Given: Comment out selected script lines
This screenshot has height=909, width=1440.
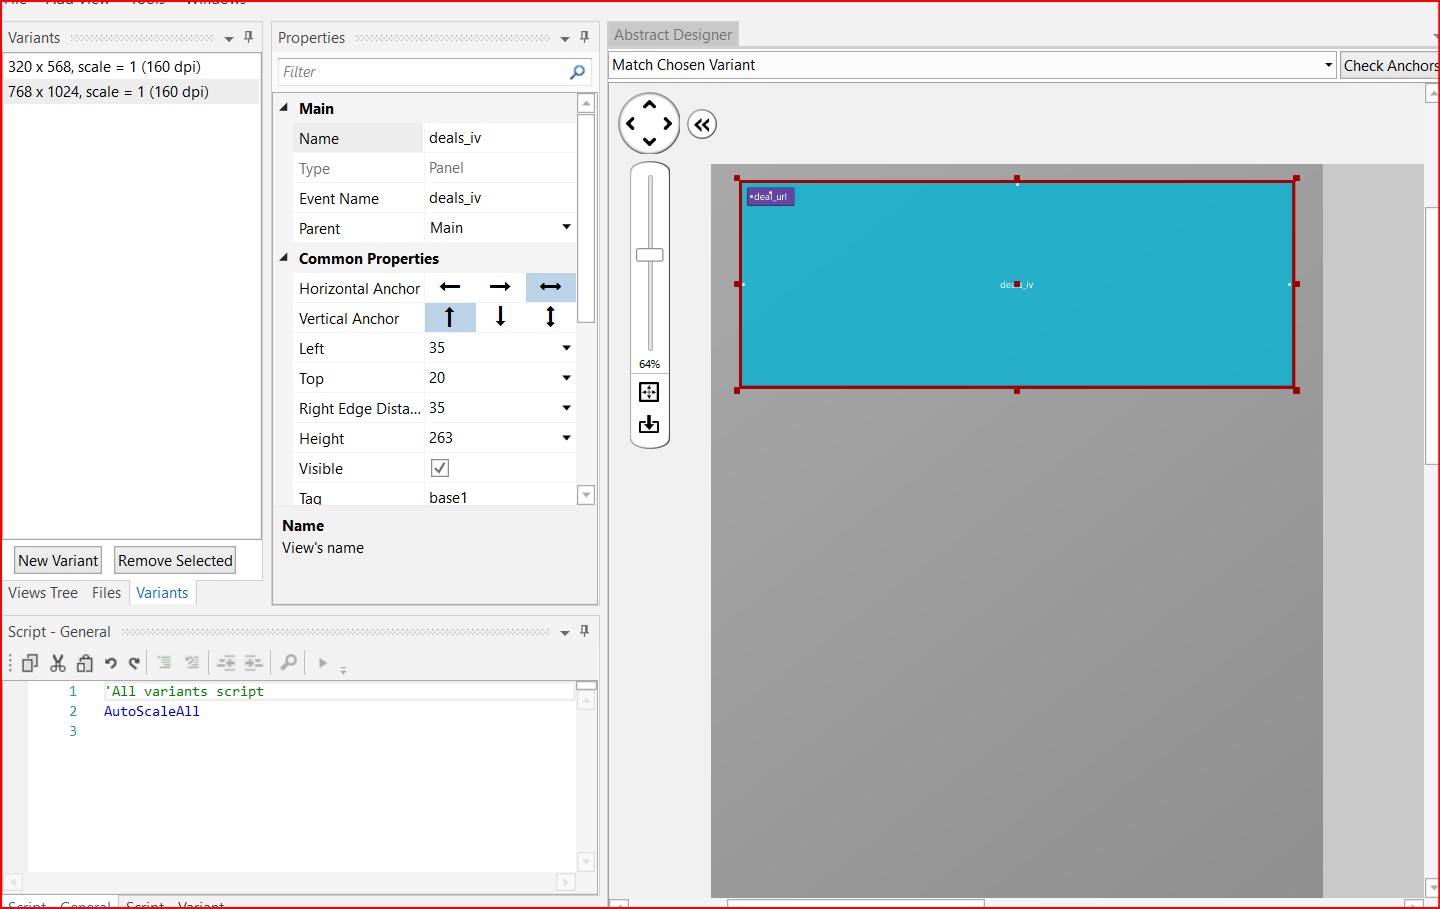Looking at the screenshot, I should pos(165,663).
